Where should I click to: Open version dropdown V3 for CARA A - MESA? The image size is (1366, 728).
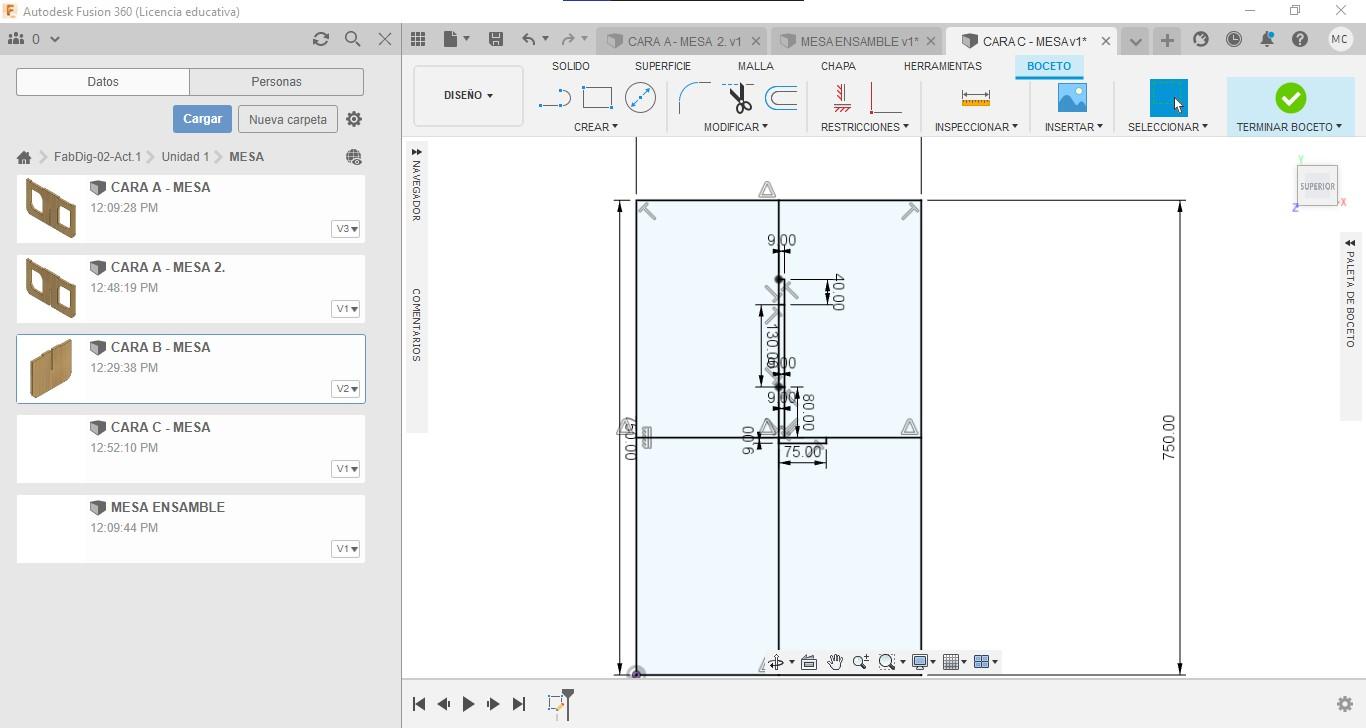coord(346,229)
